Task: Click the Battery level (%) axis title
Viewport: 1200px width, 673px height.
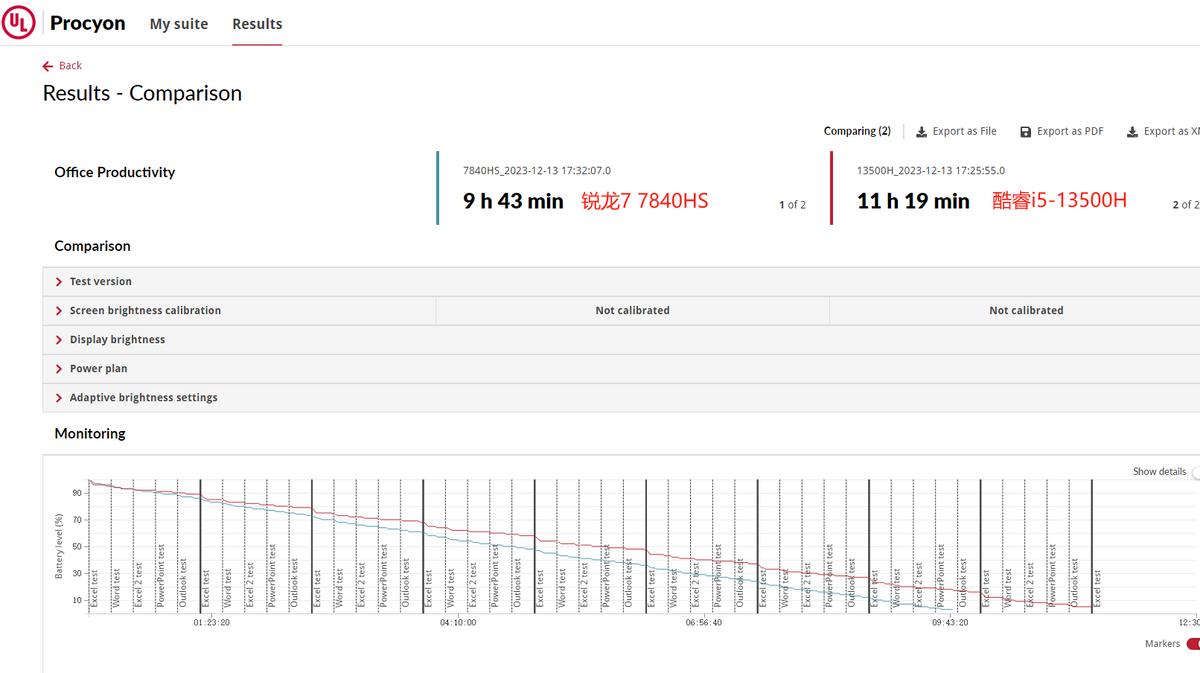Action: pos(59,546)
